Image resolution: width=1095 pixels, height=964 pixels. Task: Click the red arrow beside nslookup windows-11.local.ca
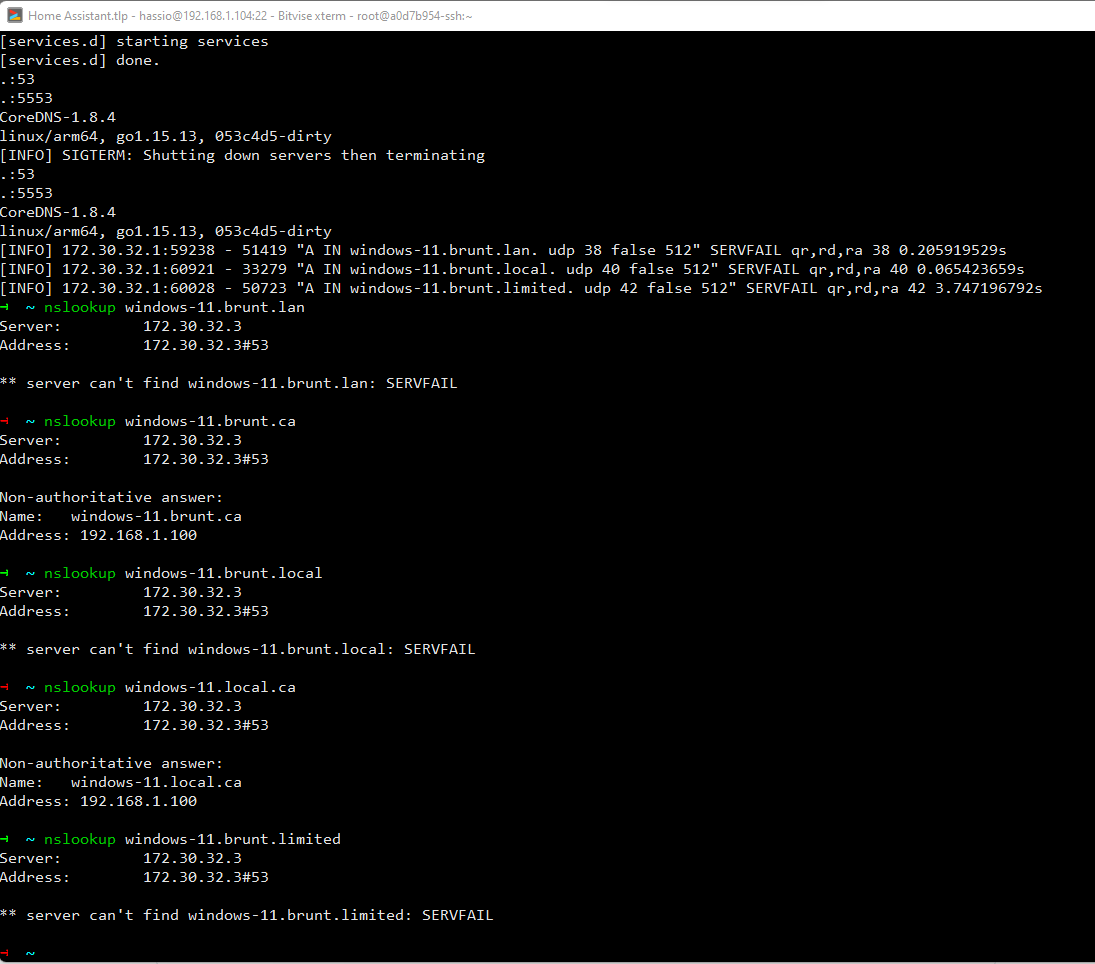pos(6,687)
